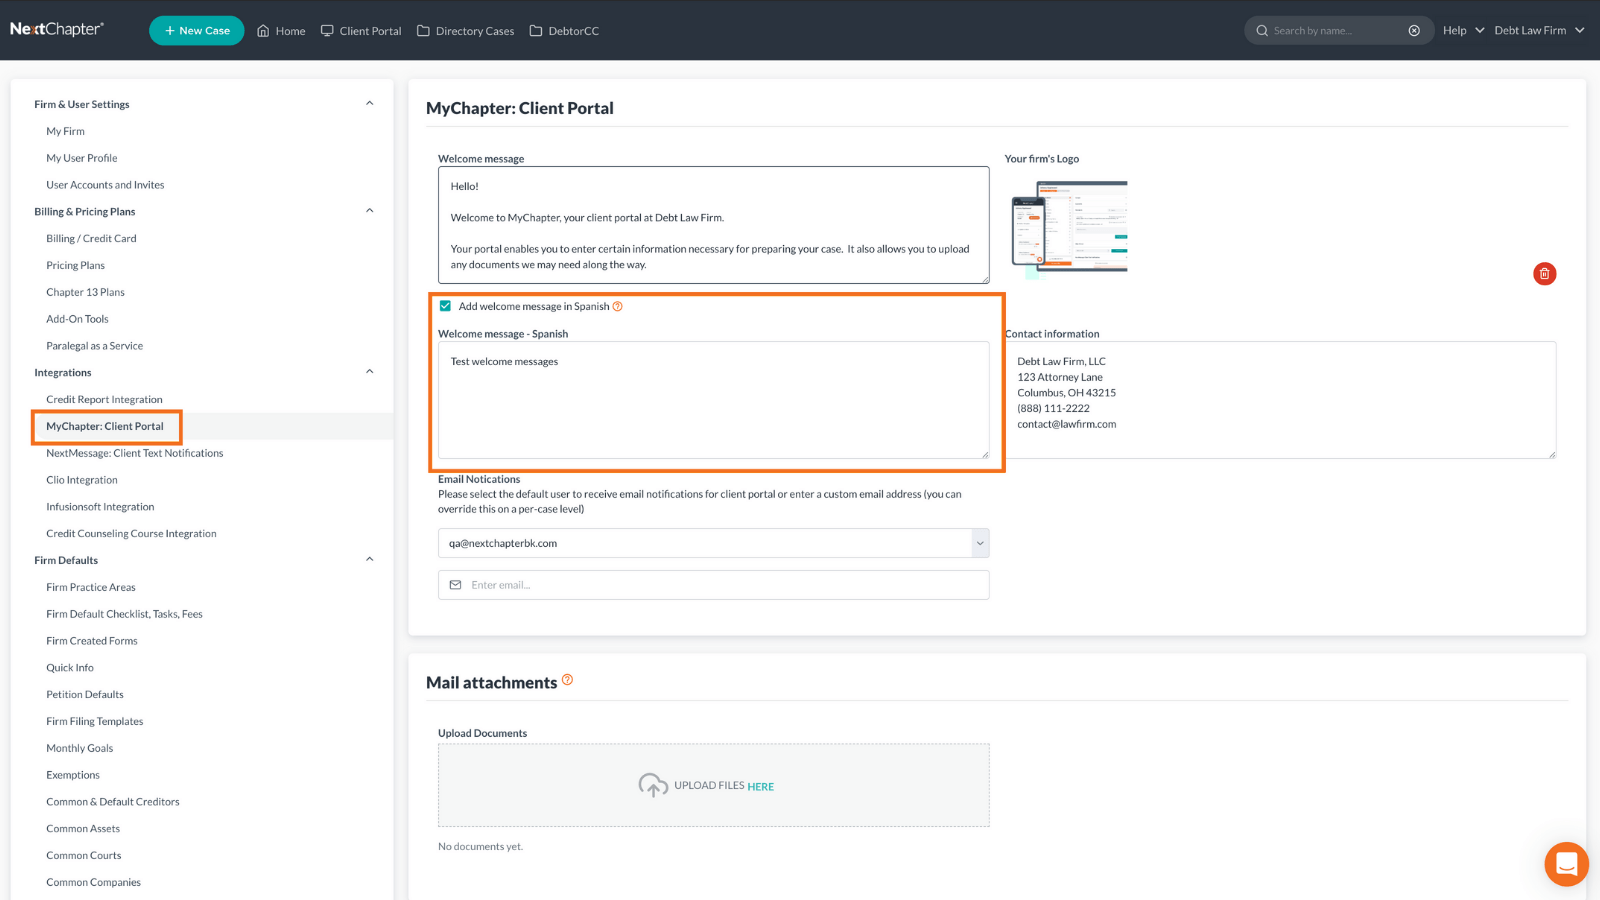Open Quick Info
The height and width of the screenshot is (900, 1600).
click(70, 668)
